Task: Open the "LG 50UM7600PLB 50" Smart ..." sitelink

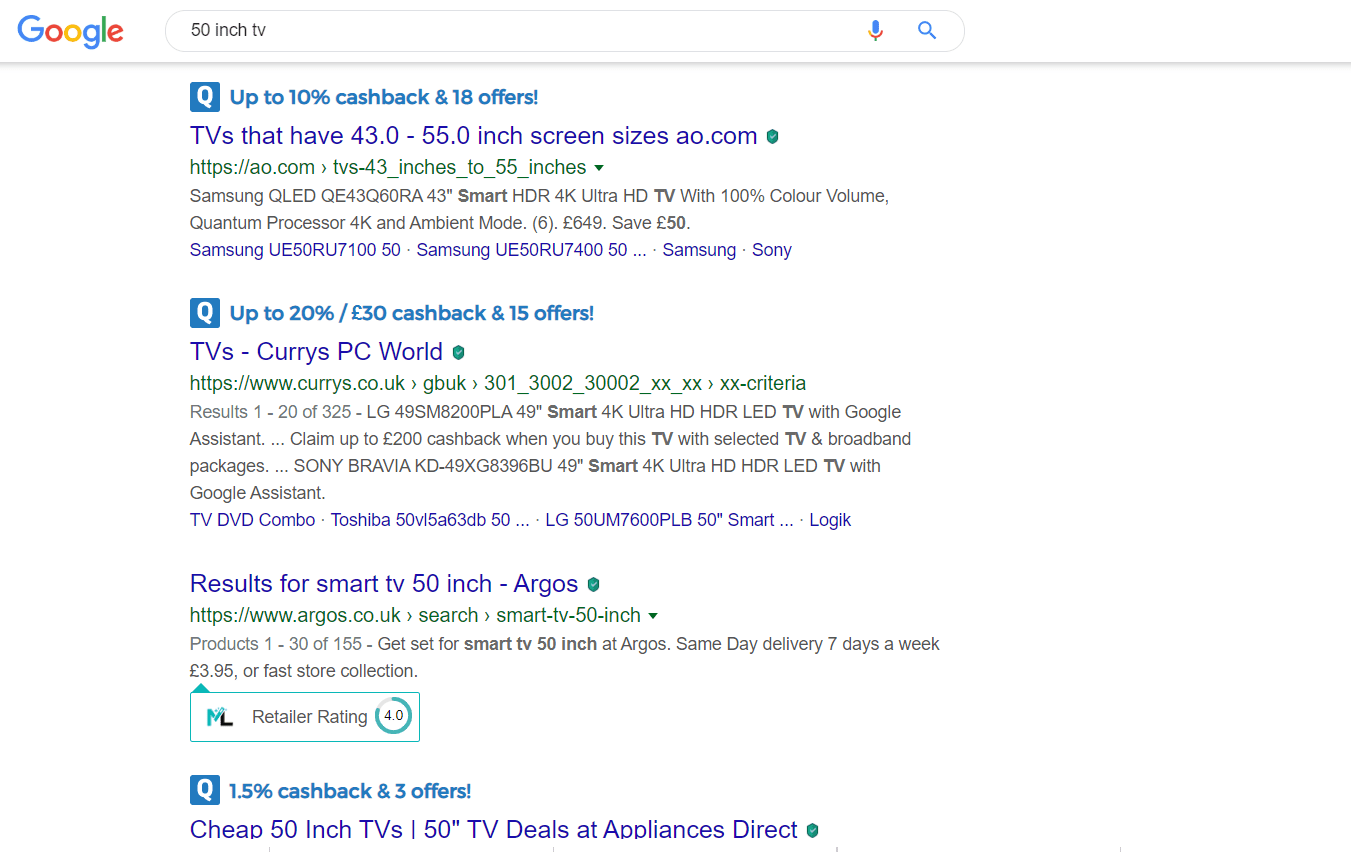Action: coord(669,520)
